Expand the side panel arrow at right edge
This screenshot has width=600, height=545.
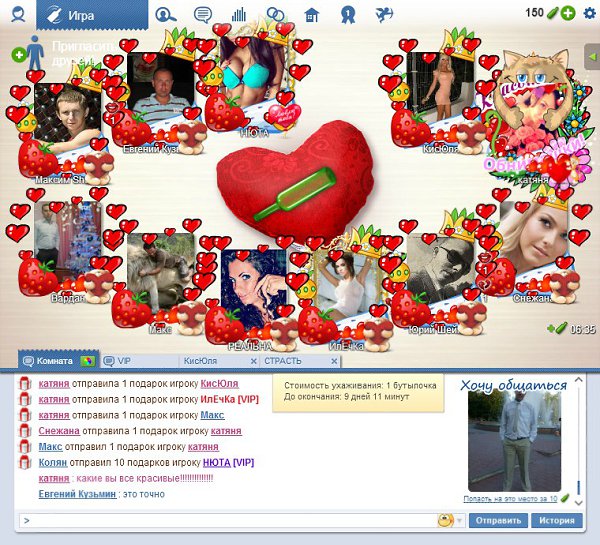point(592,57)
